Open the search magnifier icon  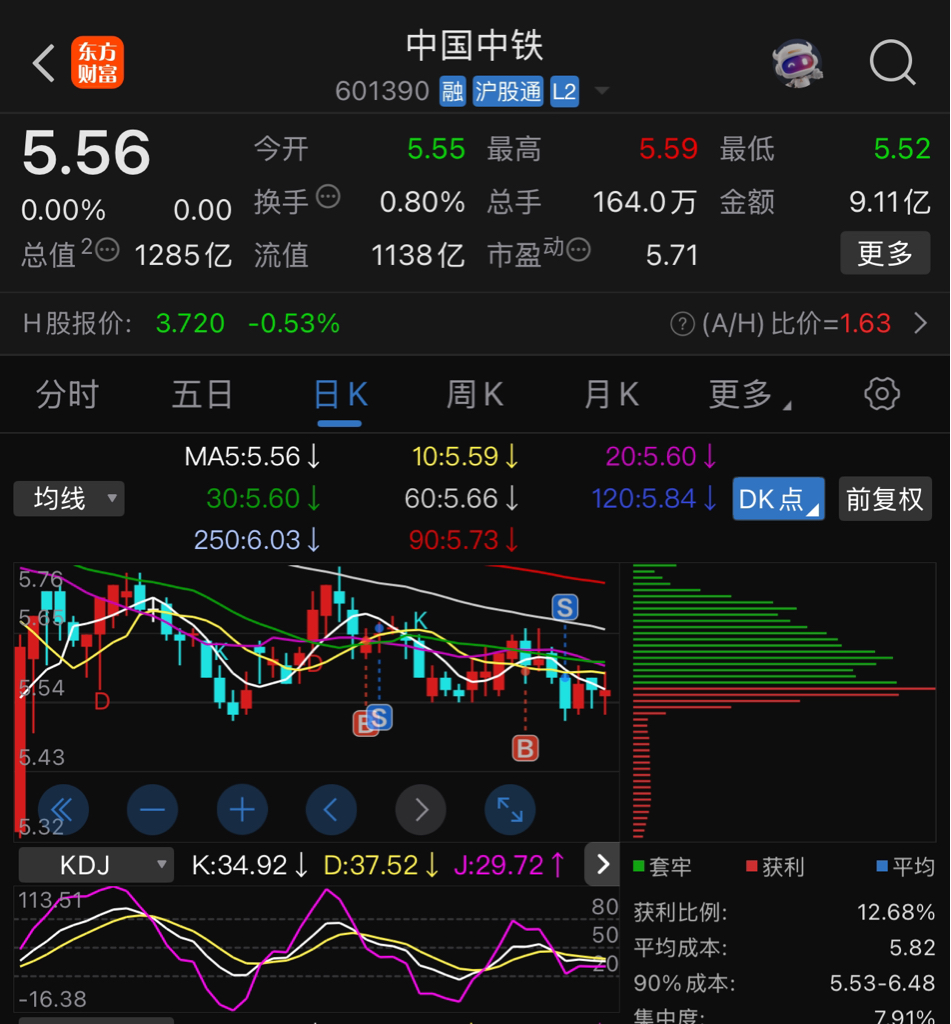pos(892,63)
